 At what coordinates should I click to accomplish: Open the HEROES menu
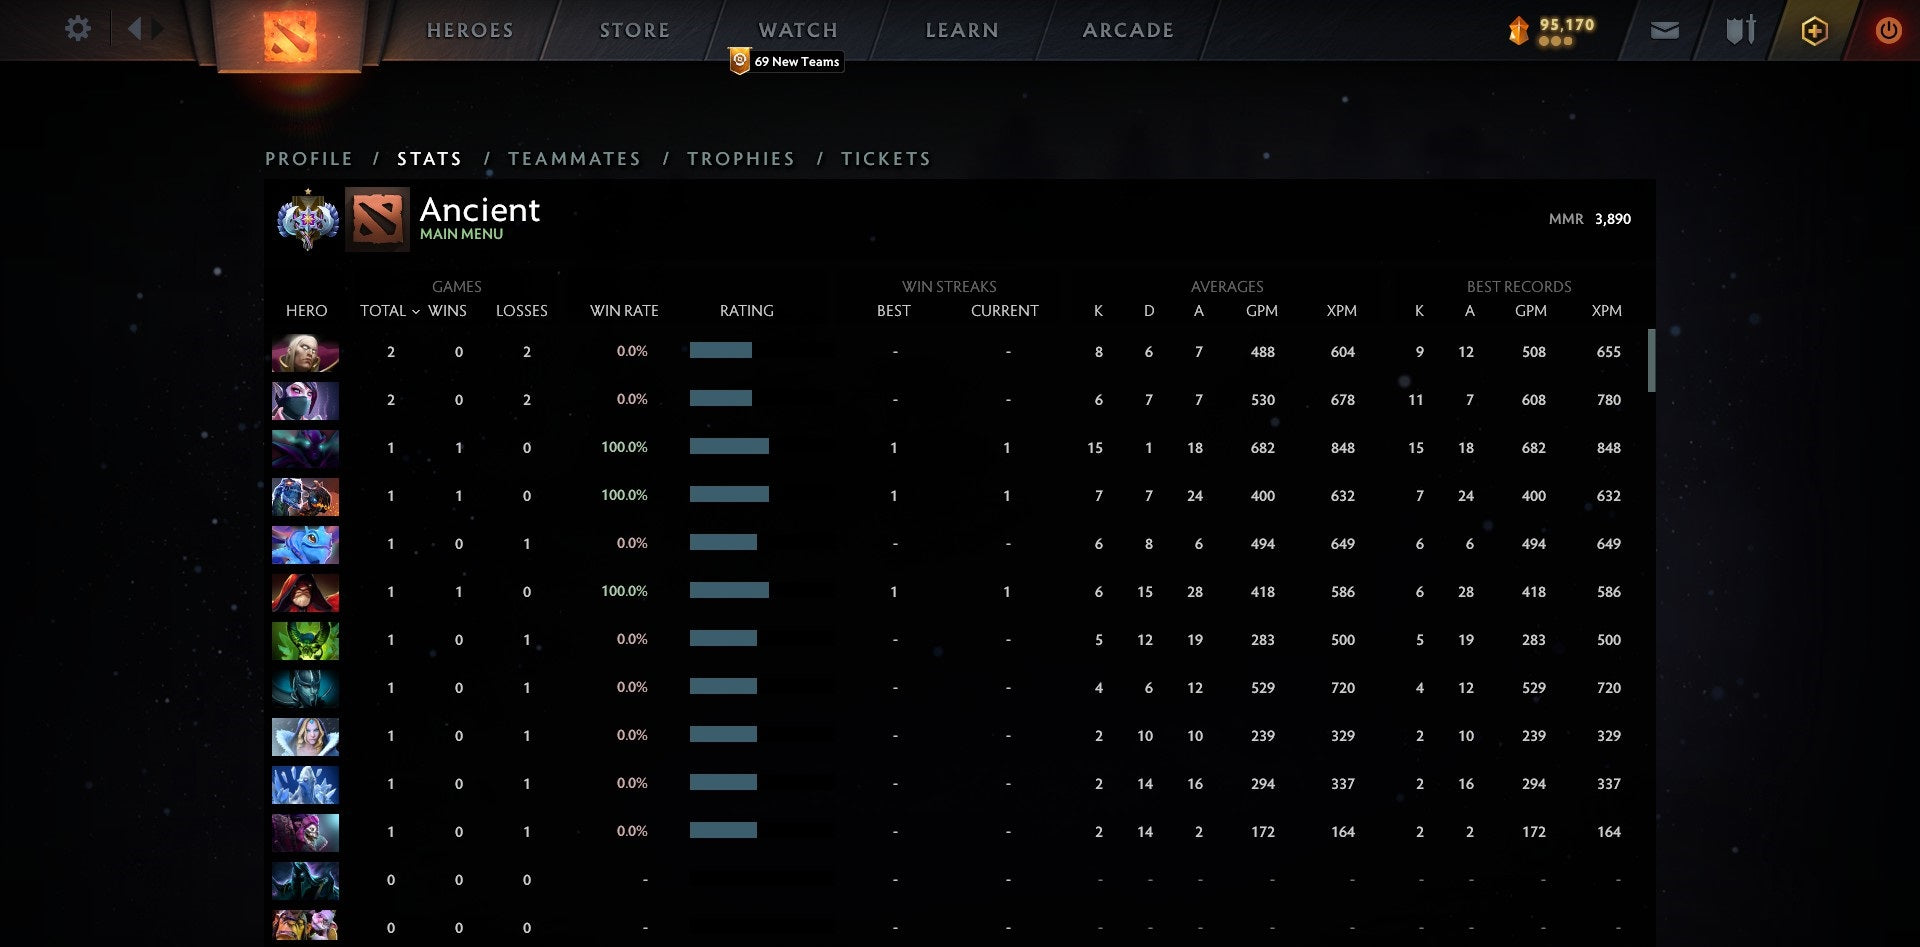pyautogui.click(x=469, y=30)
